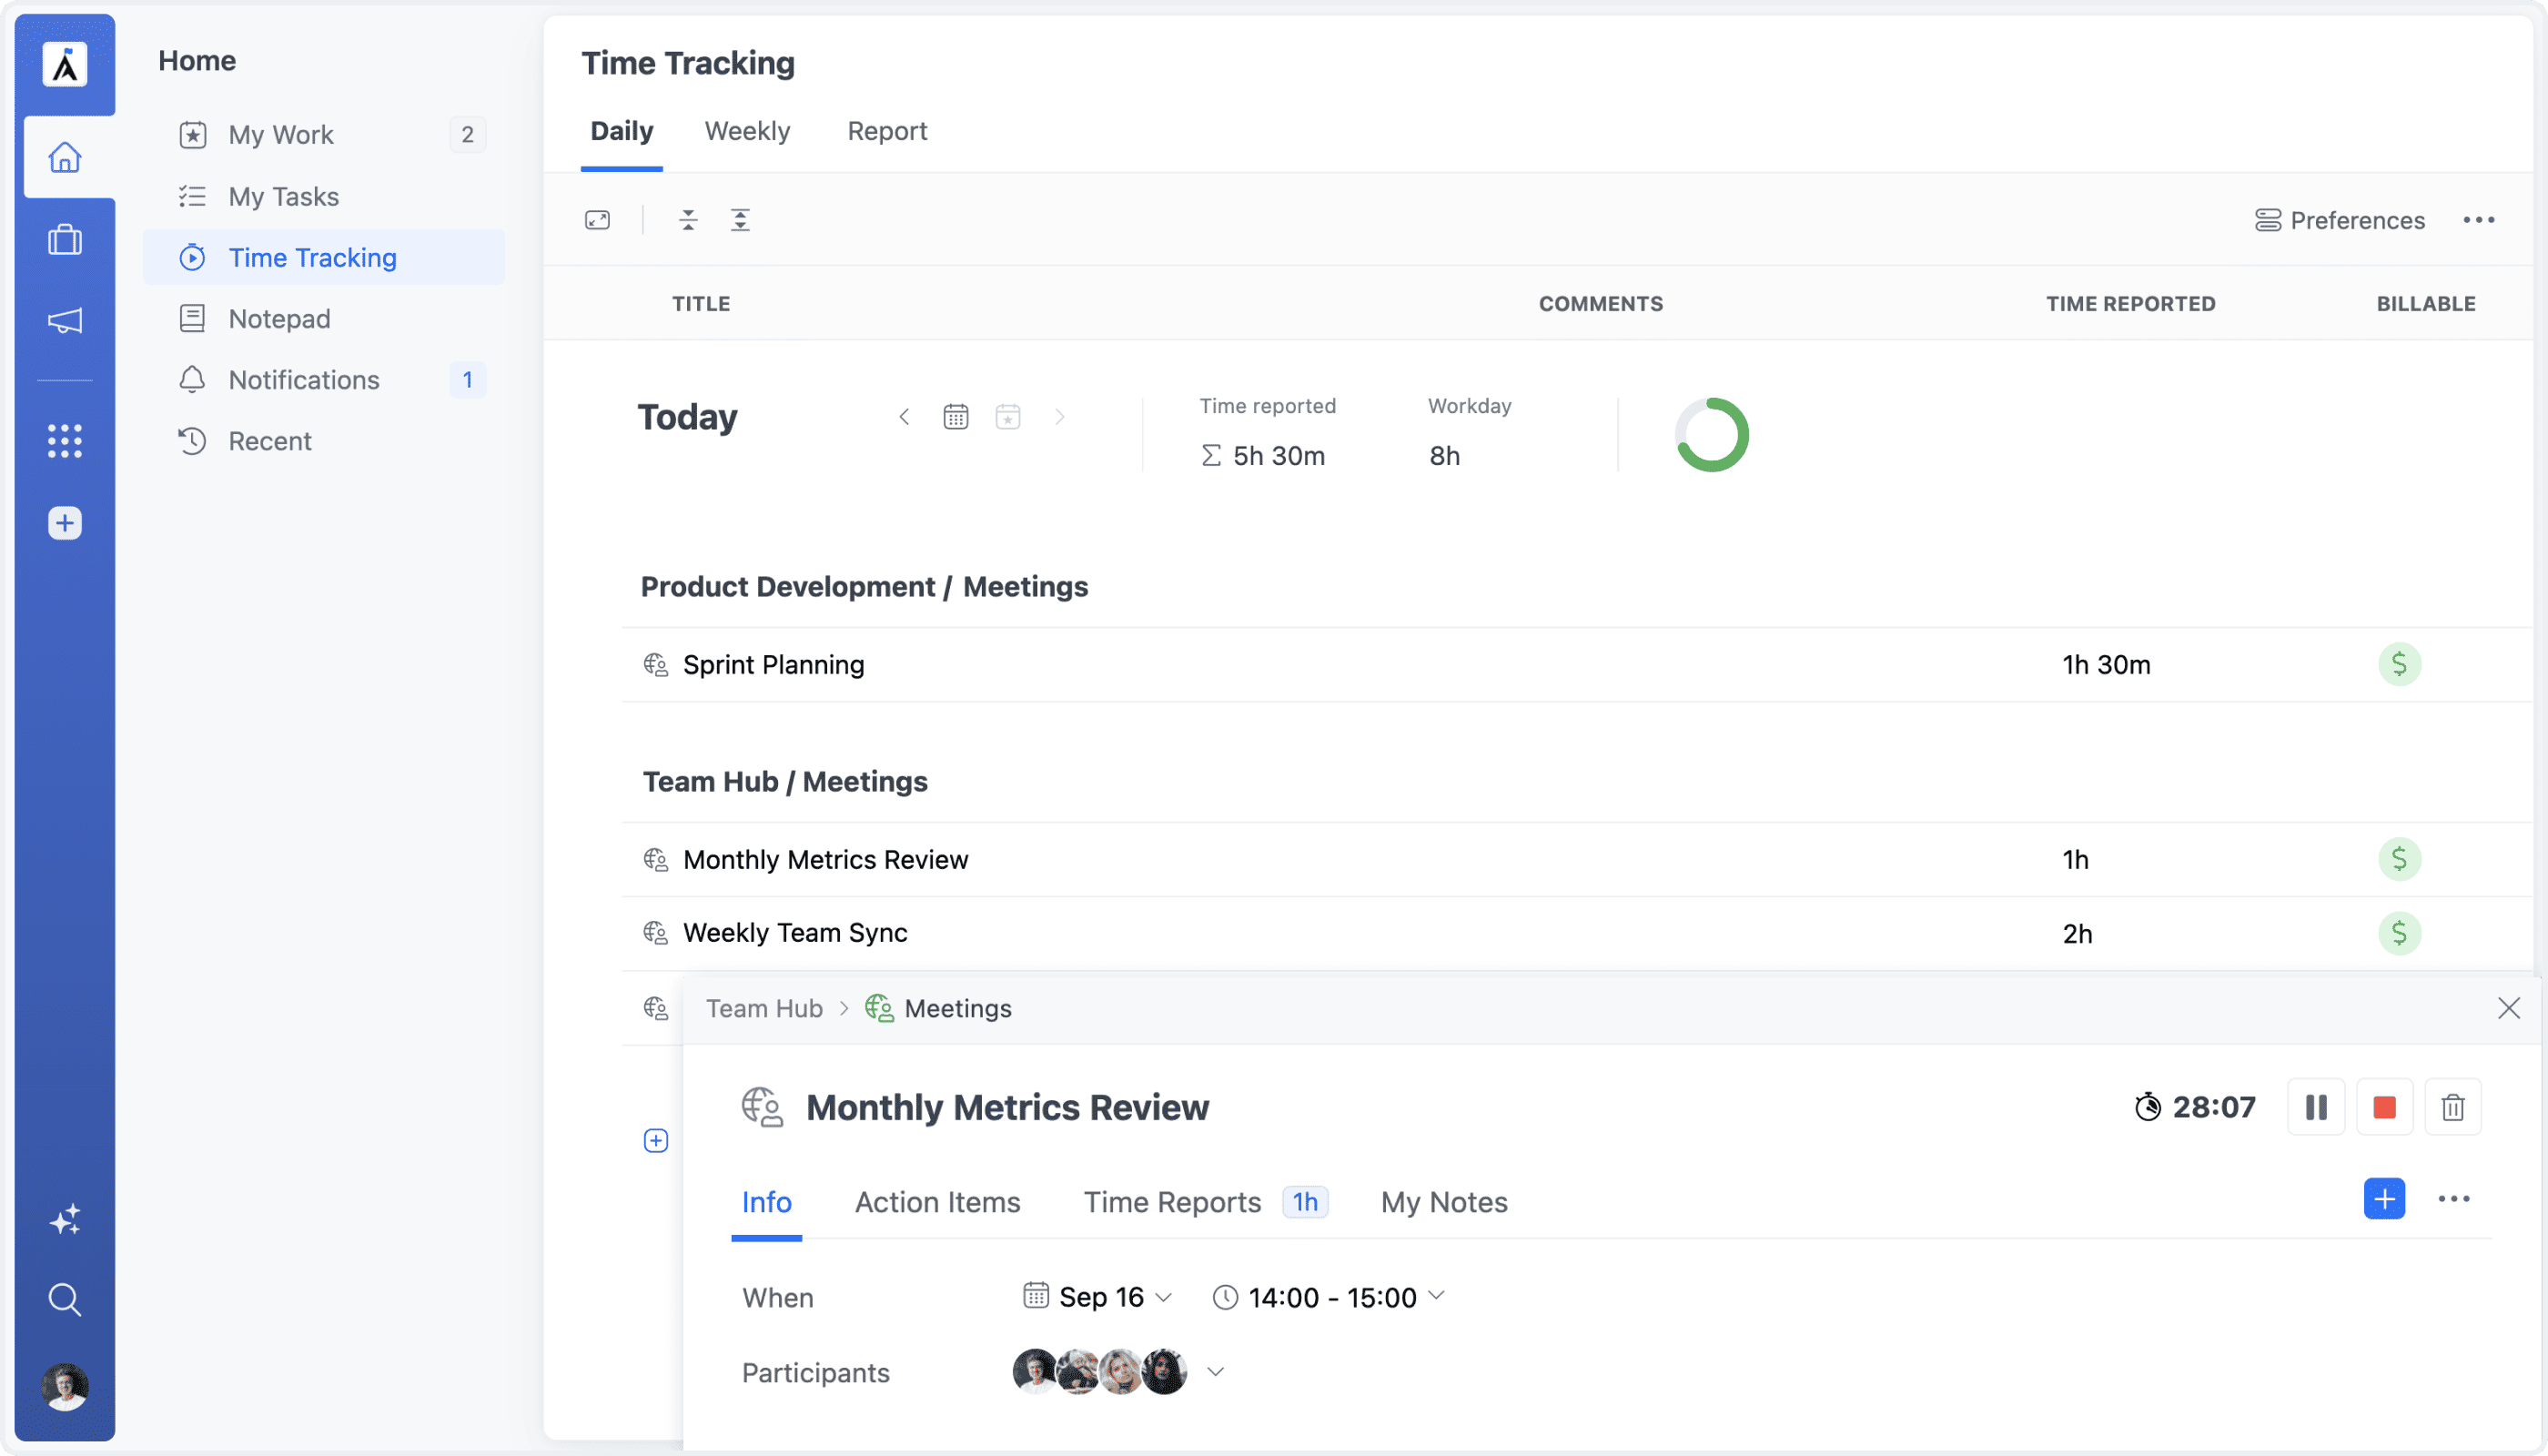The width and height of the screenshot is (2548, 1456).
Task: Jump to today calendar star icon
Action: point(1008,417)
